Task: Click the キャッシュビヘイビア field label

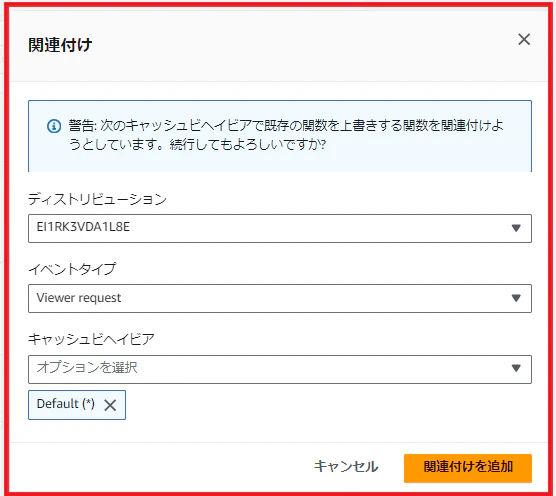Action: [91, 339]
